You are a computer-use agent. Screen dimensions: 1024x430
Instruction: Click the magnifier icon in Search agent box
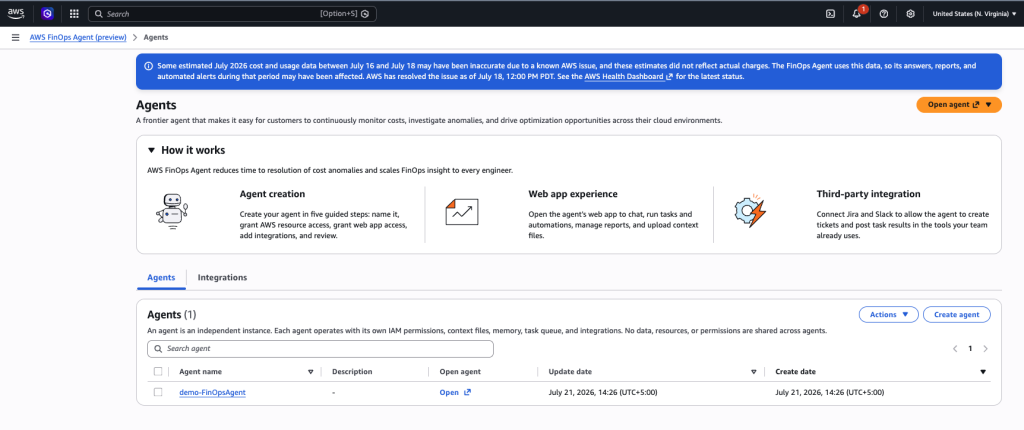(x=157, y=349)
